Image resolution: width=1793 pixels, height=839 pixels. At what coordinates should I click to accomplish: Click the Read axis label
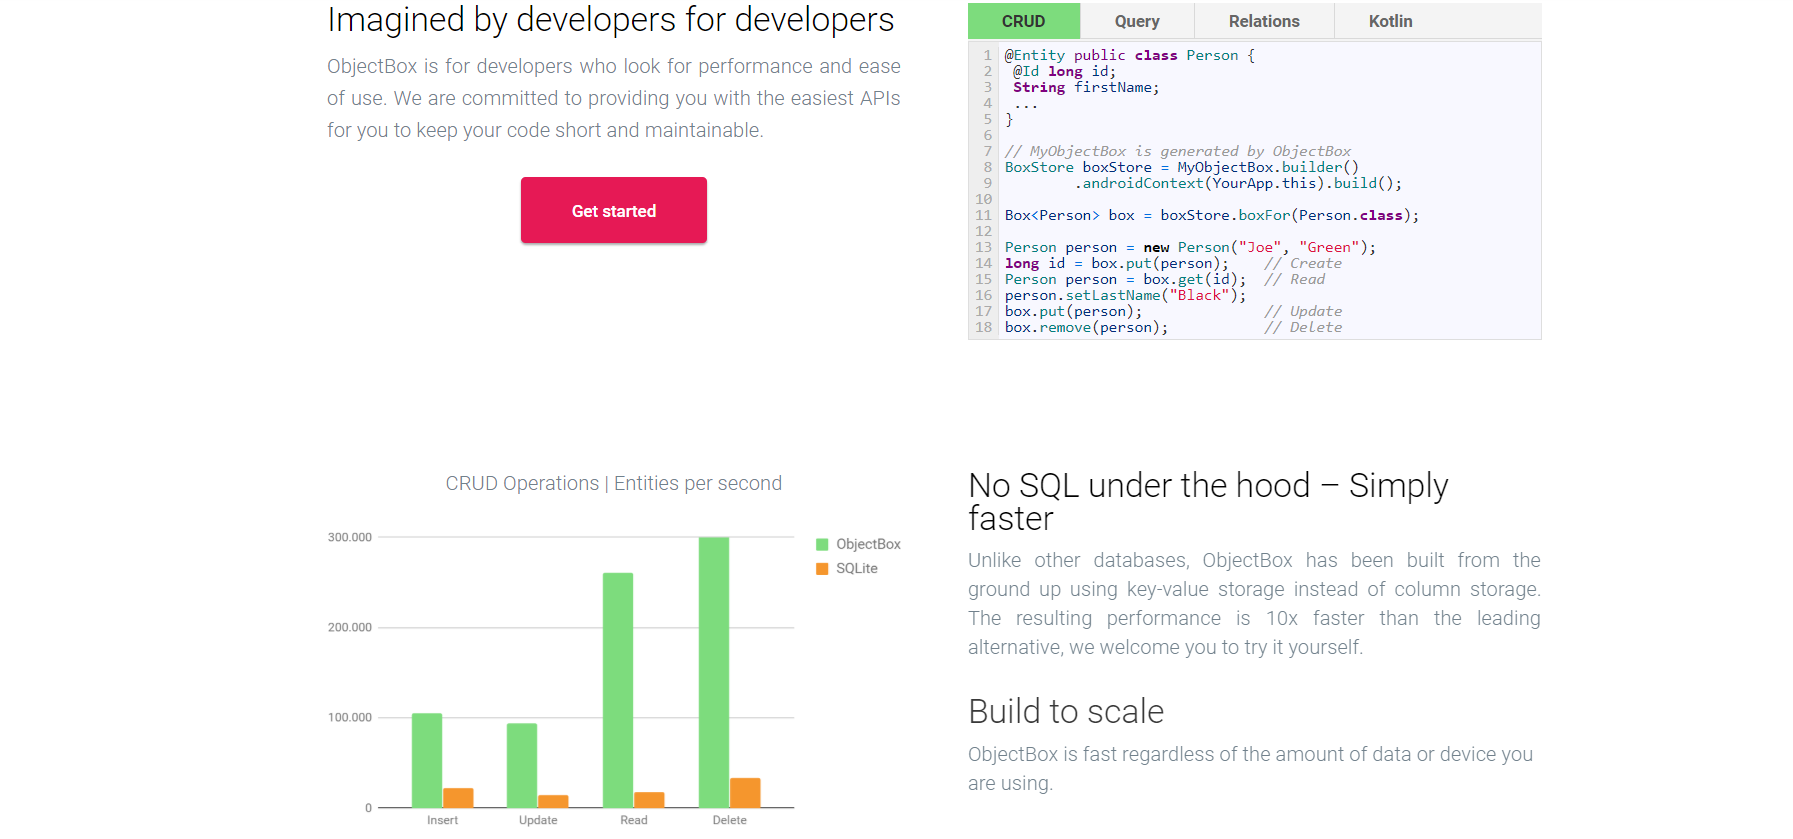tap(634, 820)
